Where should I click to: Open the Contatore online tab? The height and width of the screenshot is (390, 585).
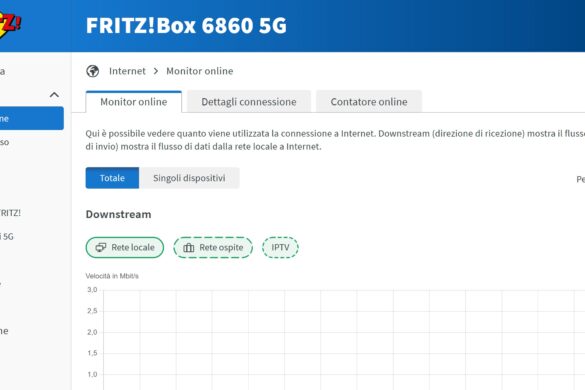369,102
